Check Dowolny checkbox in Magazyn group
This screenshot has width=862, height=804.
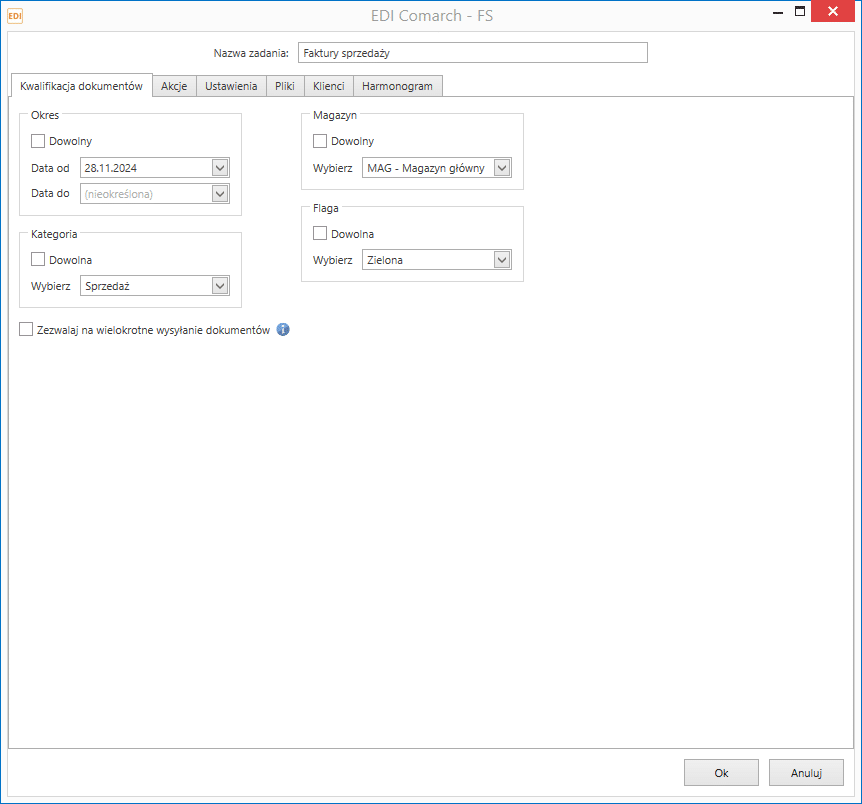(319, 141)
